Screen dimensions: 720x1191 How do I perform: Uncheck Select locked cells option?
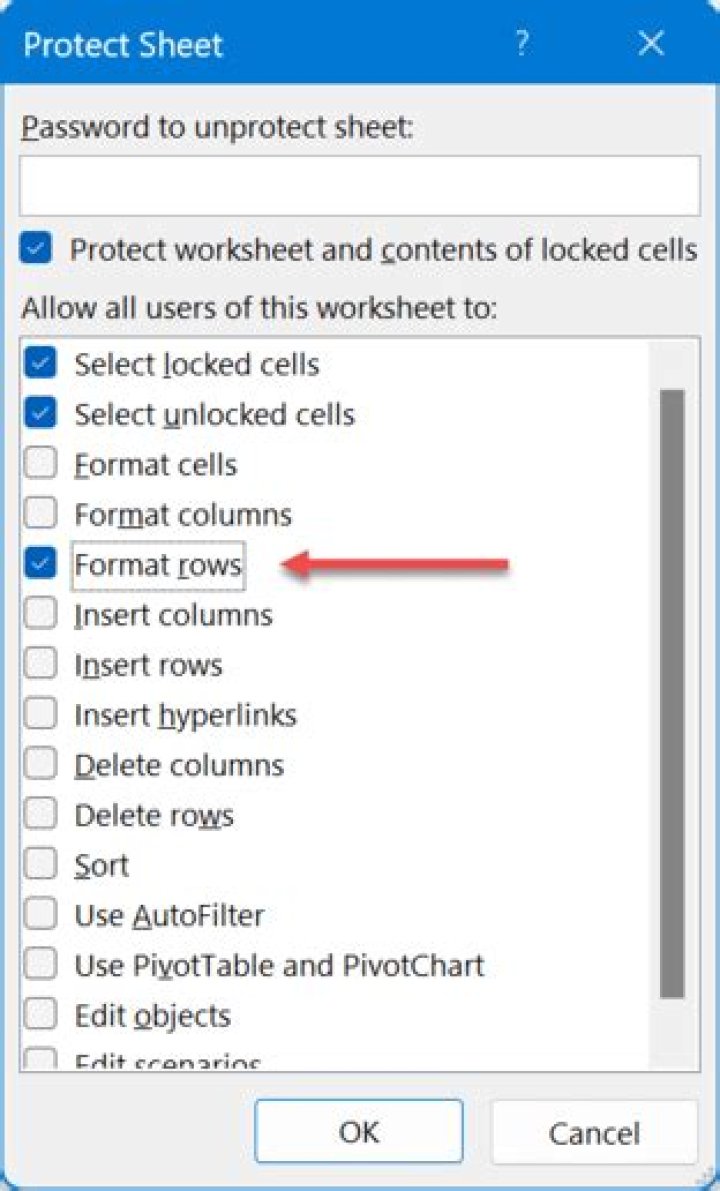tap(40, 364)
